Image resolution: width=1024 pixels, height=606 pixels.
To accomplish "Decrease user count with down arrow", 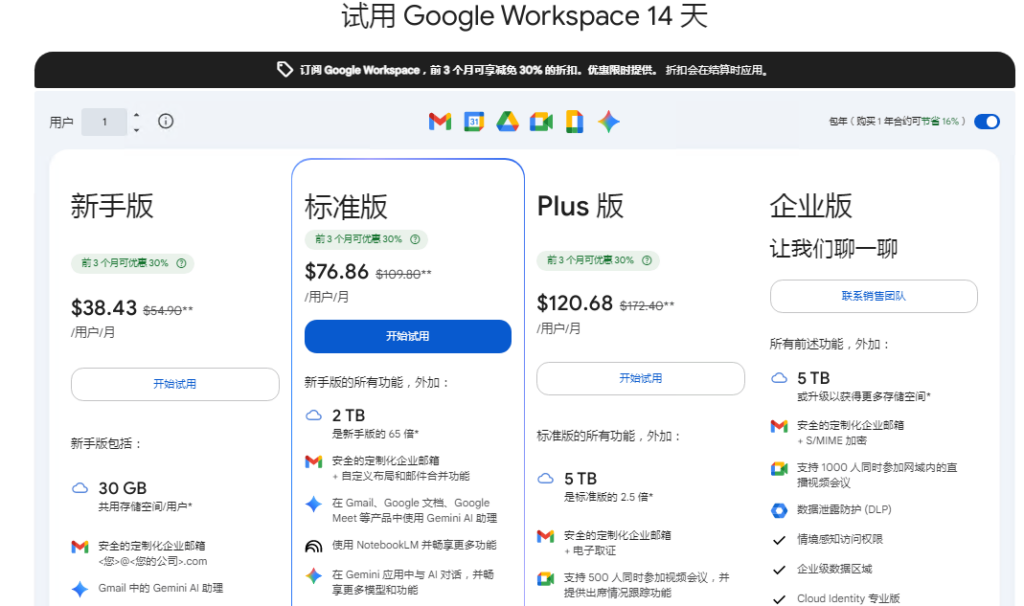I will click(137, 129).
